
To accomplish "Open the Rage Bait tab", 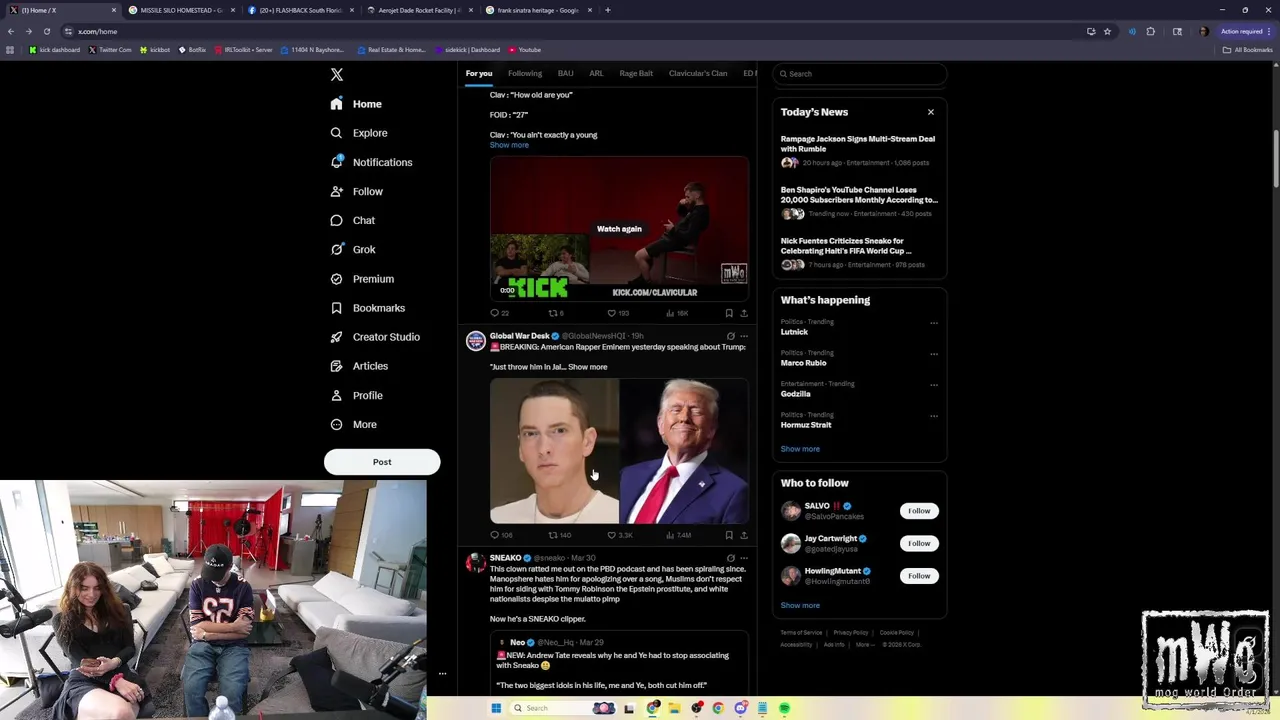I will [636, 73].
